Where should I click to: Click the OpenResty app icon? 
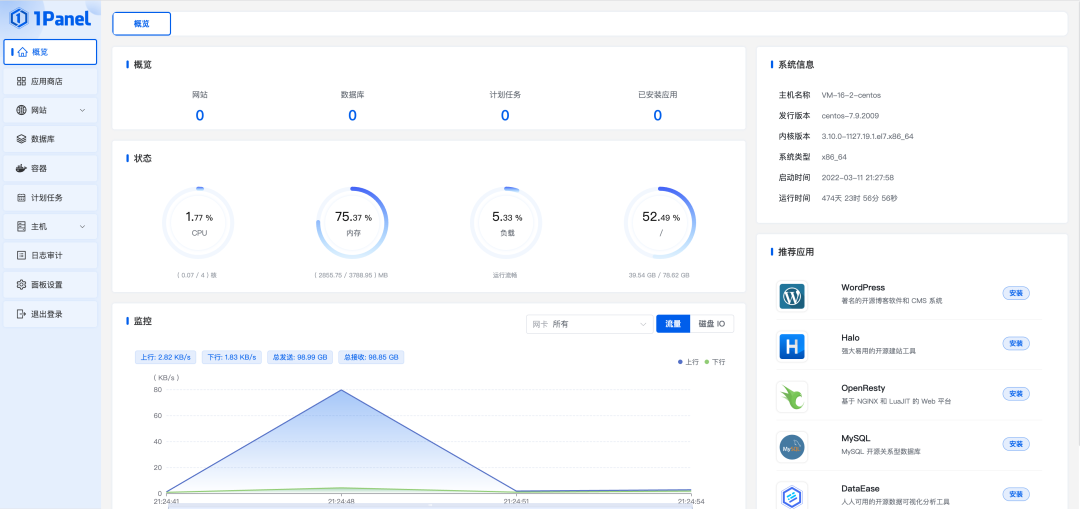(792, 397)
